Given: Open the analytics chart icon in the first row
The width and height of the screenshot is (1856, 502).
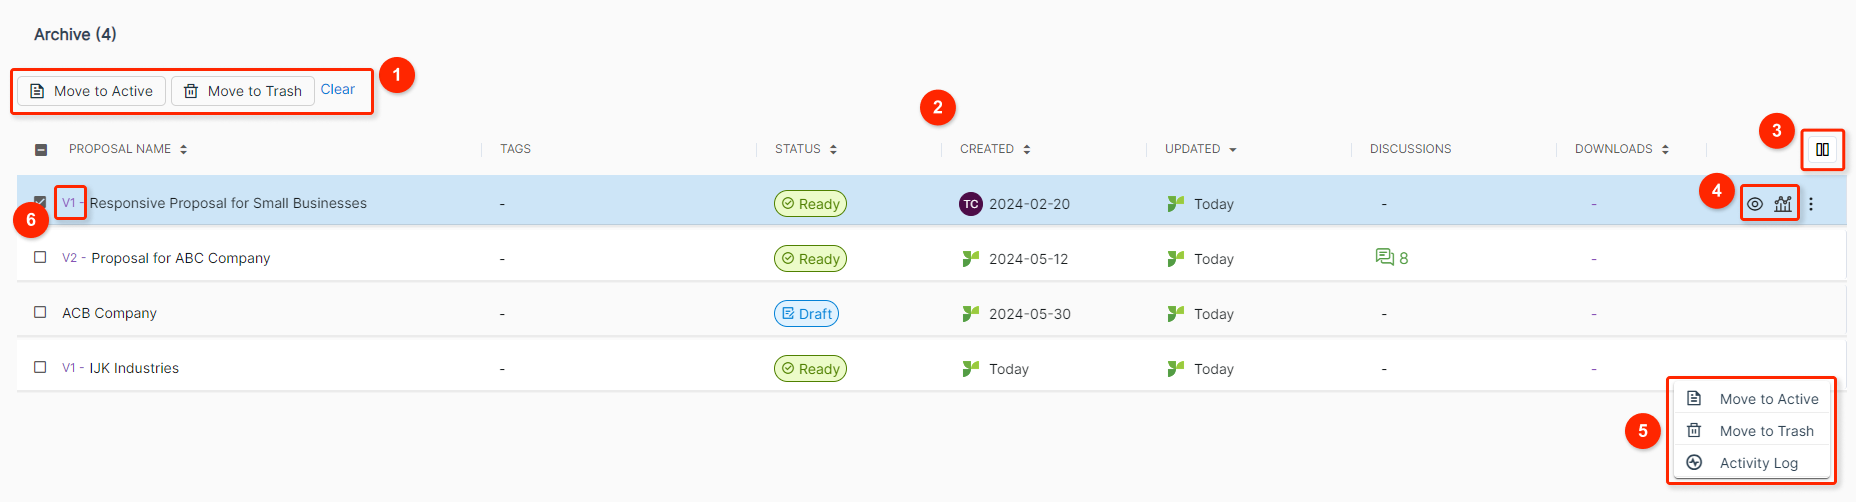Looking at the screenshot, I should click(1783, 204).
